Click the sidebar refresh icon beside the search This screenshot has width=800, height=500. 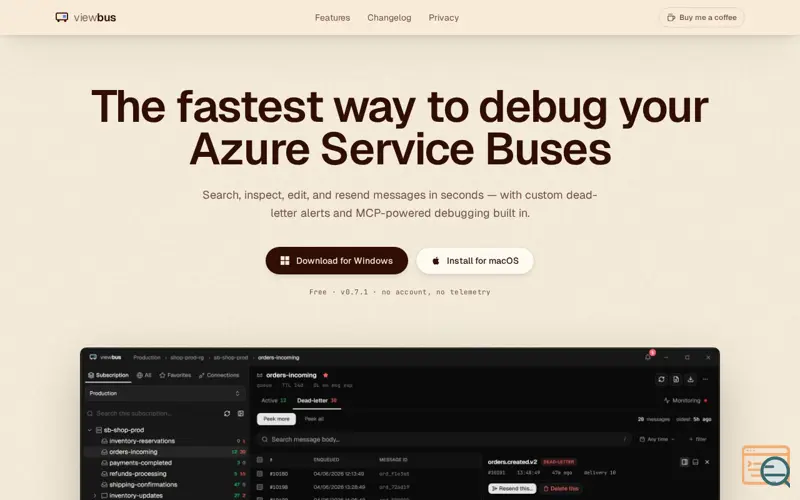227,413
